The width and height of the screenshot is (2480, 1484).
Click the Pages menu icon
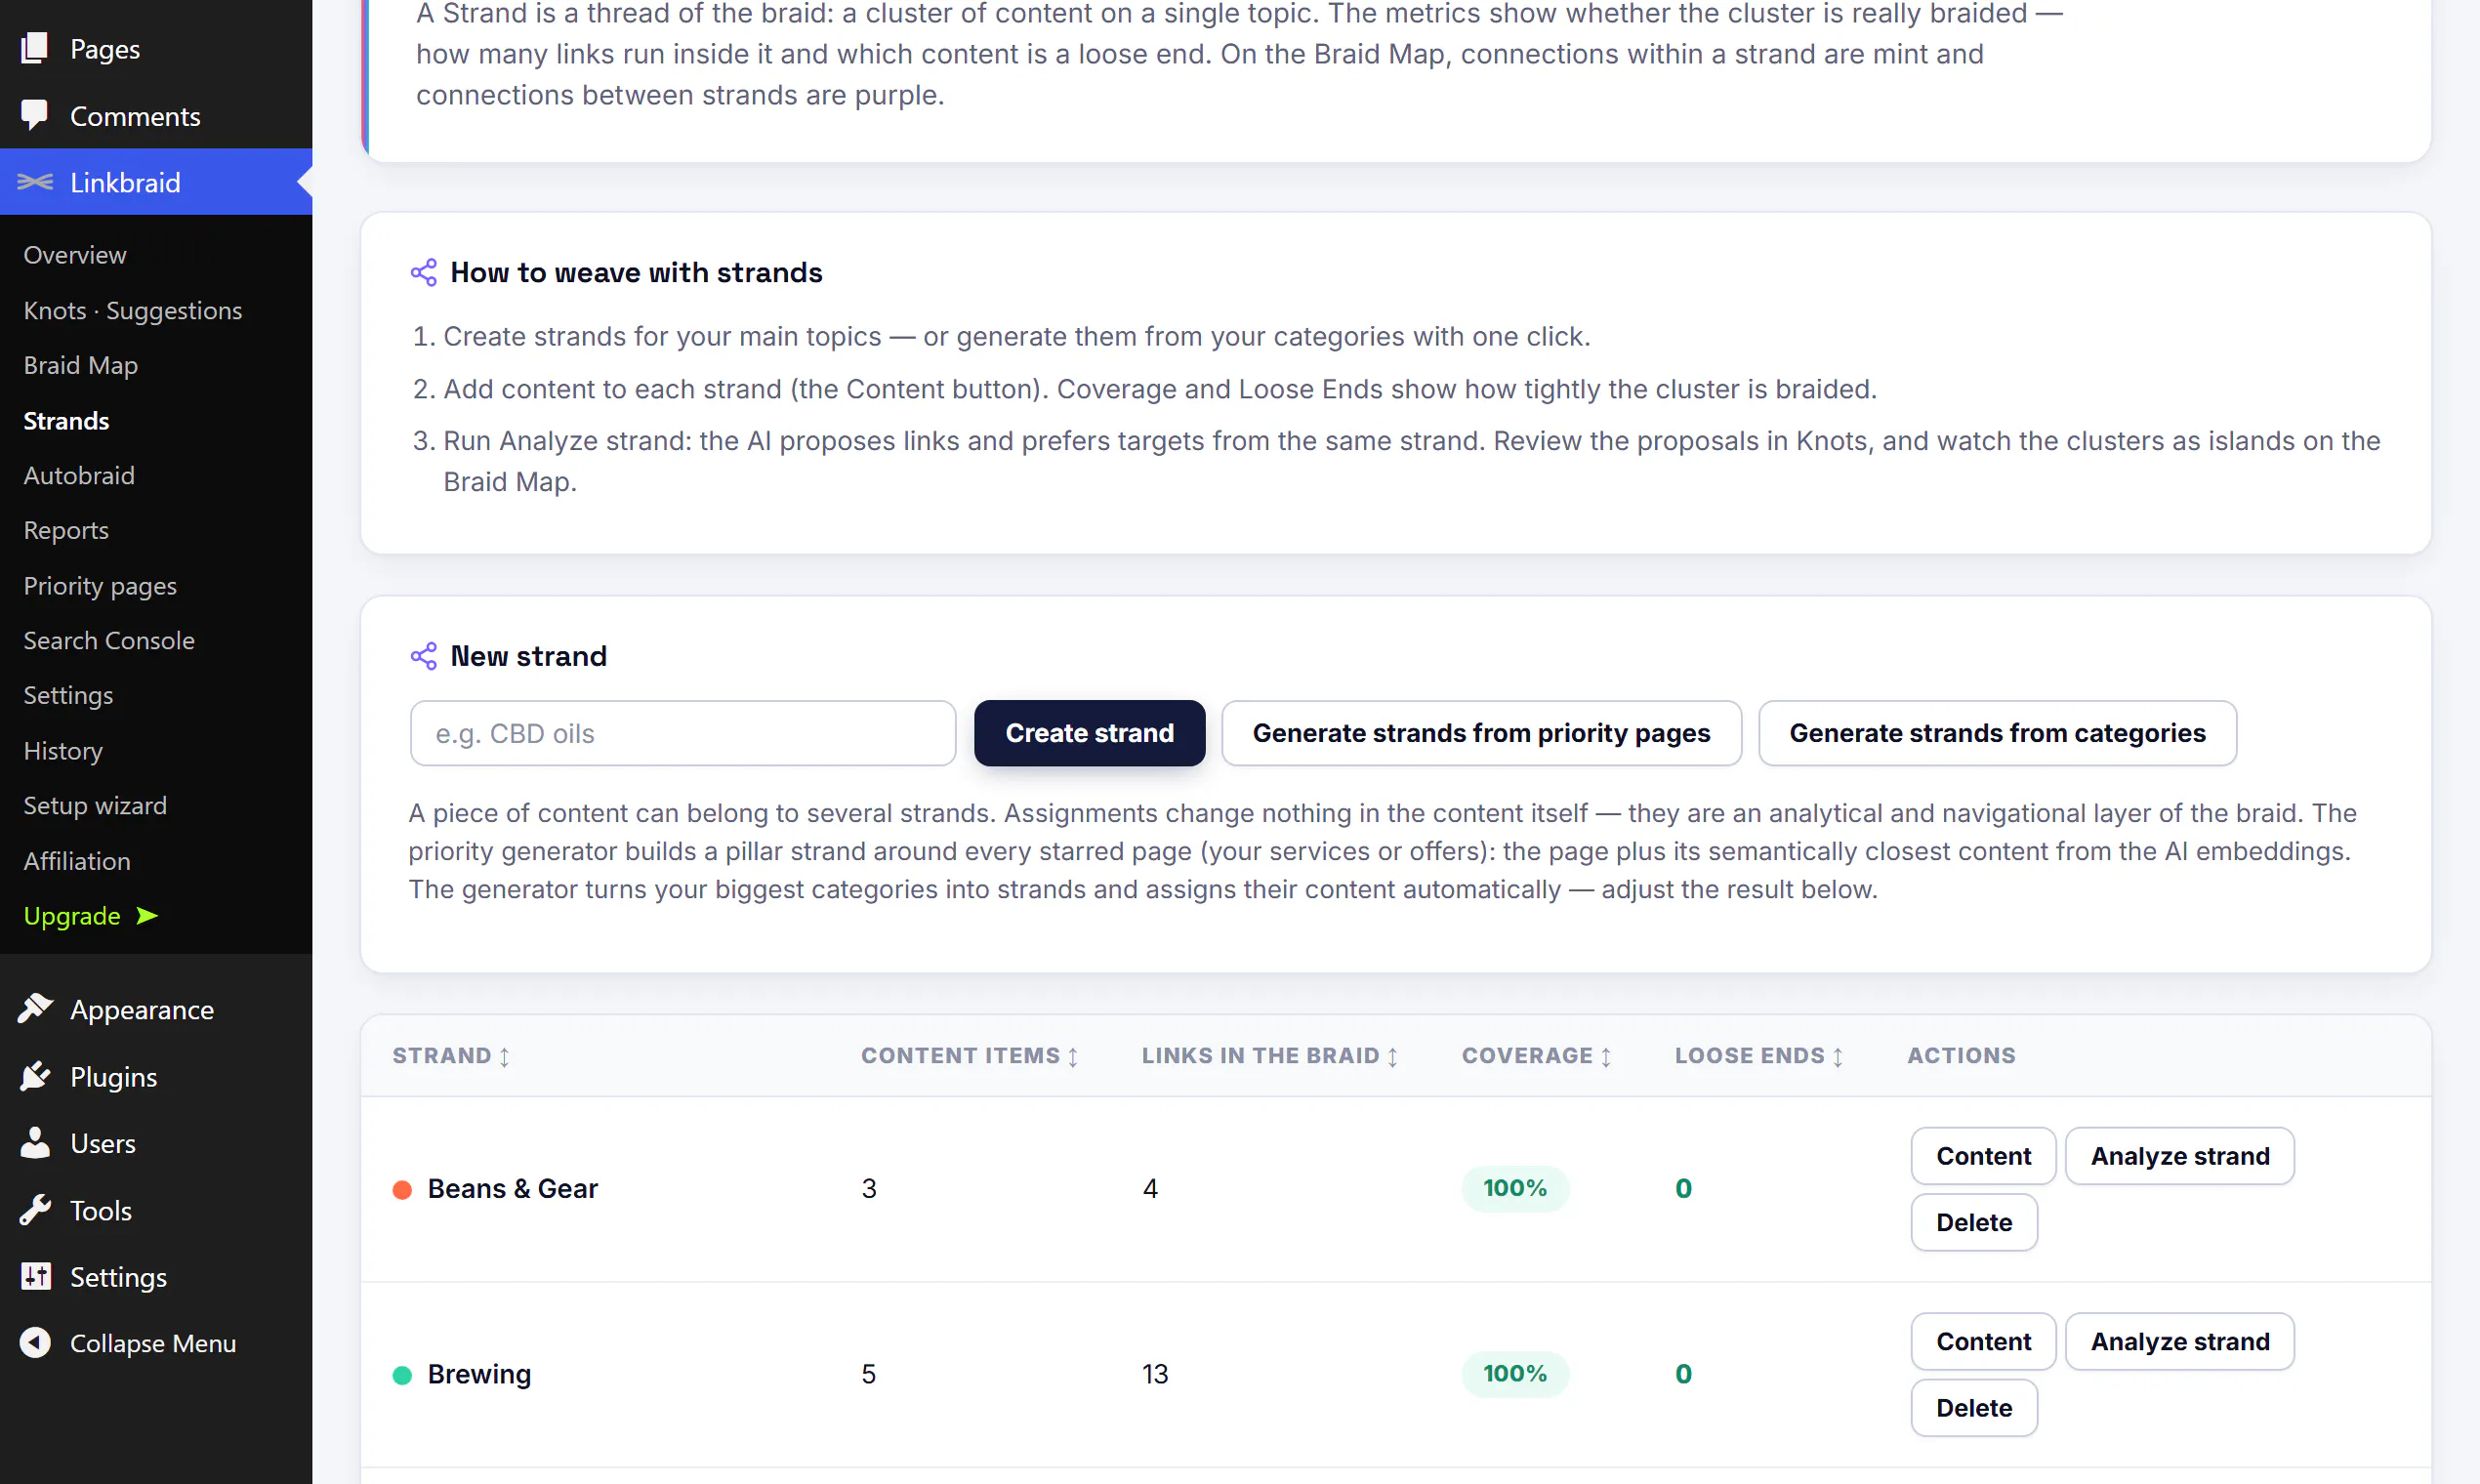coord(35,48)
